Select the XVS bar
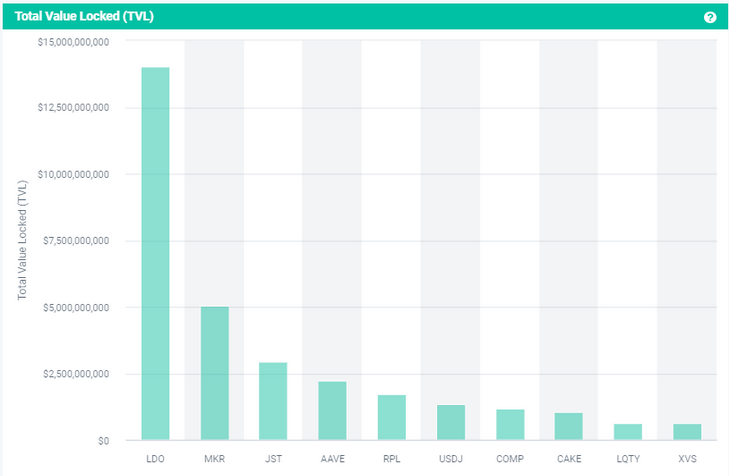The image size is (729, 476). coord(687,432)
